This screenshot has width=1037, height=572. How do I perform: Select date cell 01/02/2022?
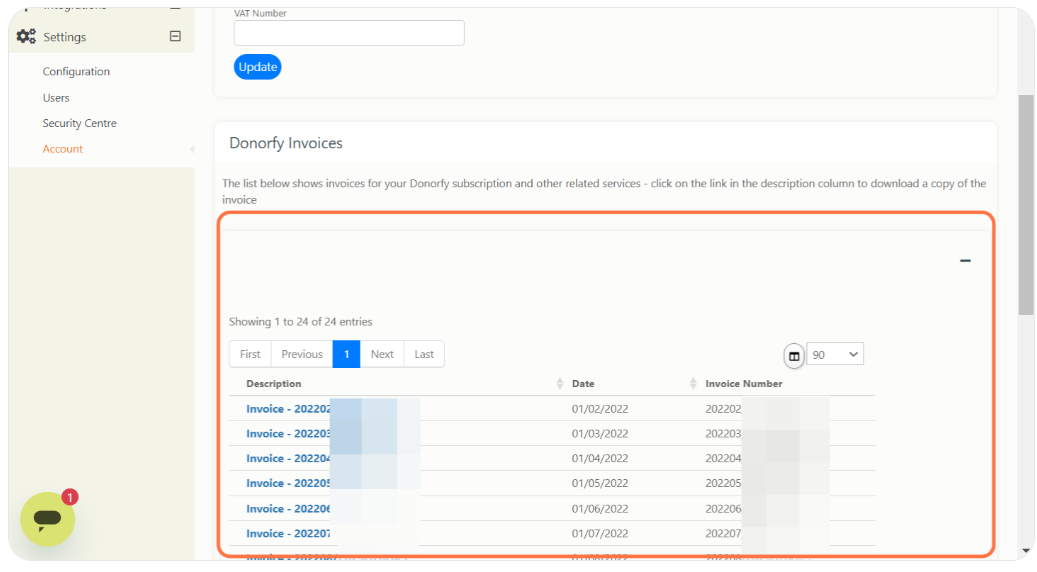click(x=600, y=409)
